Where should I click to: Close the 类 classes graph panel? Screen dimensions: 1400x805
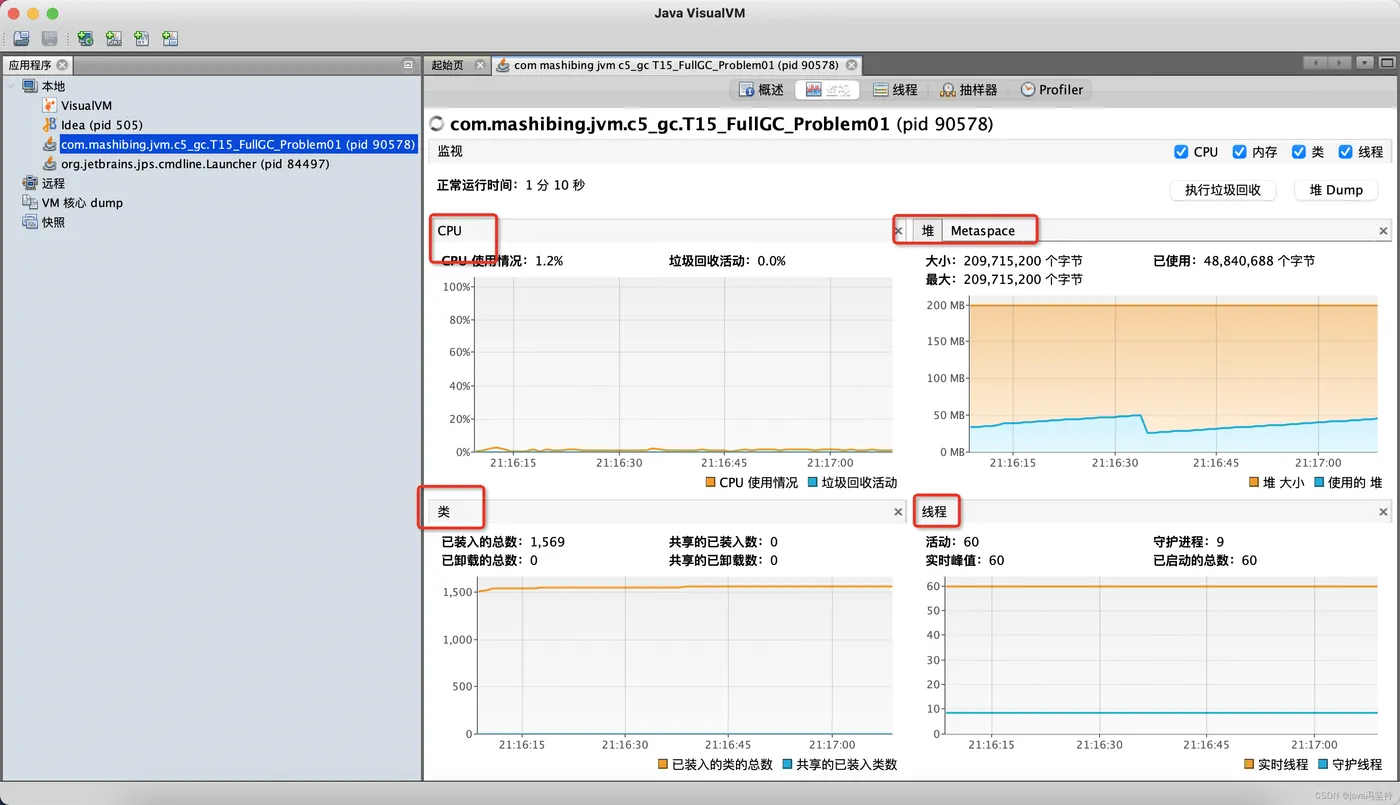click(897, 512)
